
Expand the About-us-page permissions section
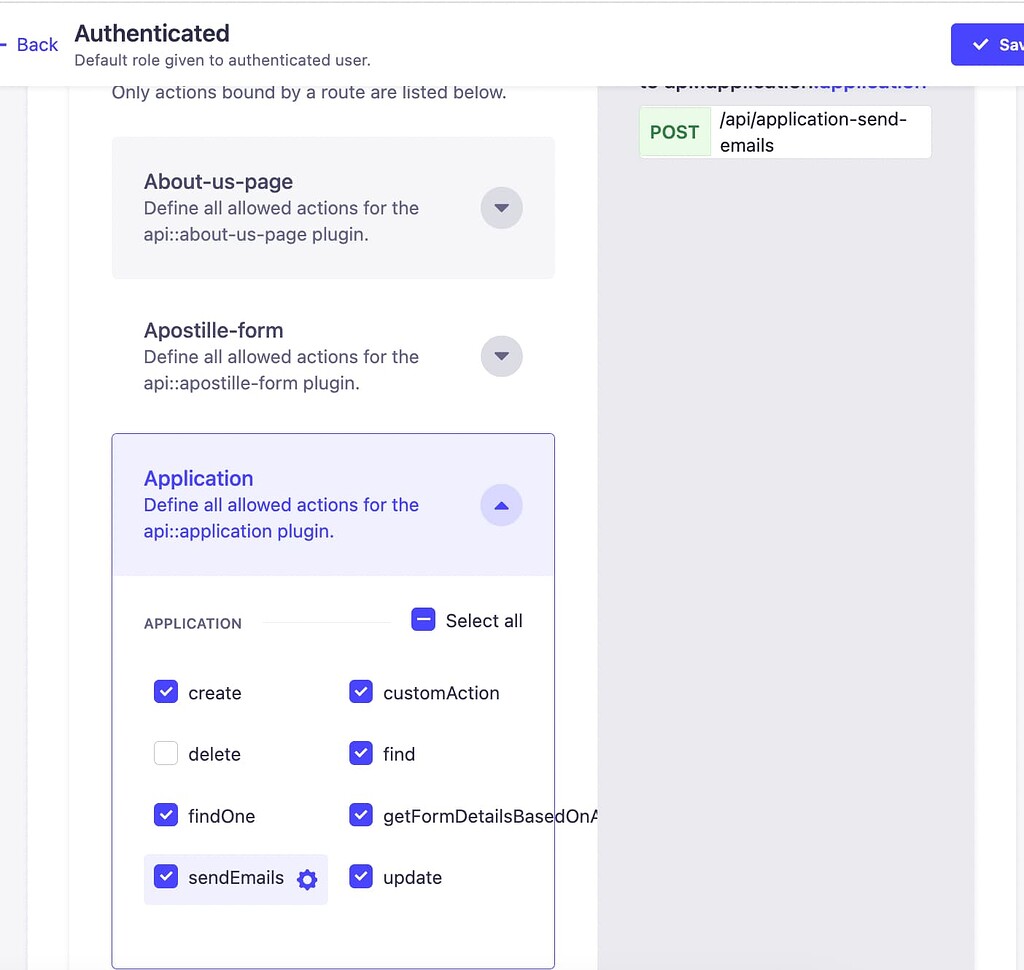[x=501, y=208]
